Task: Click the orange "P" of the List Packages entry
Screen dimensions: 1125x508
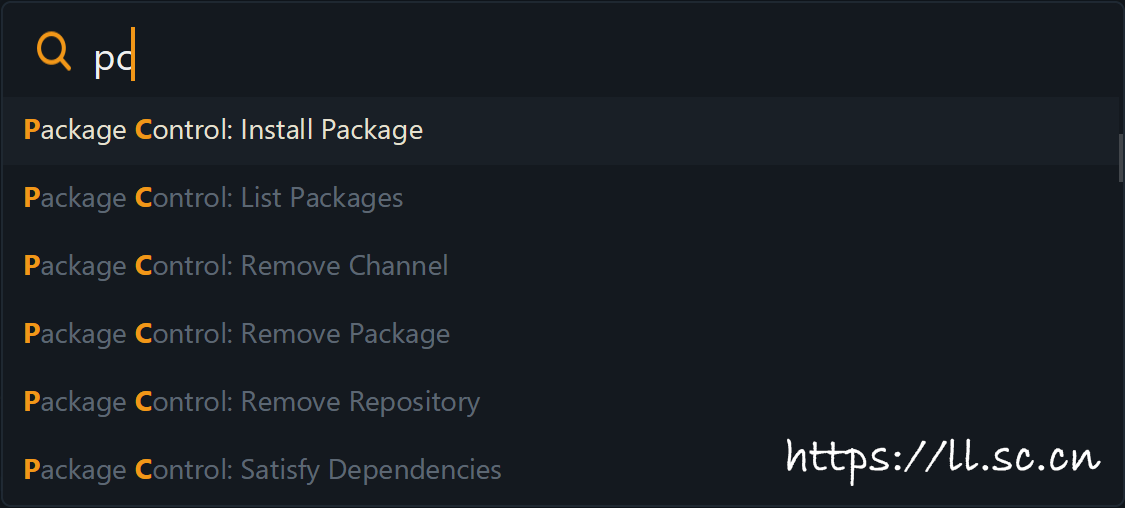Action: click(x=31, y=198)
